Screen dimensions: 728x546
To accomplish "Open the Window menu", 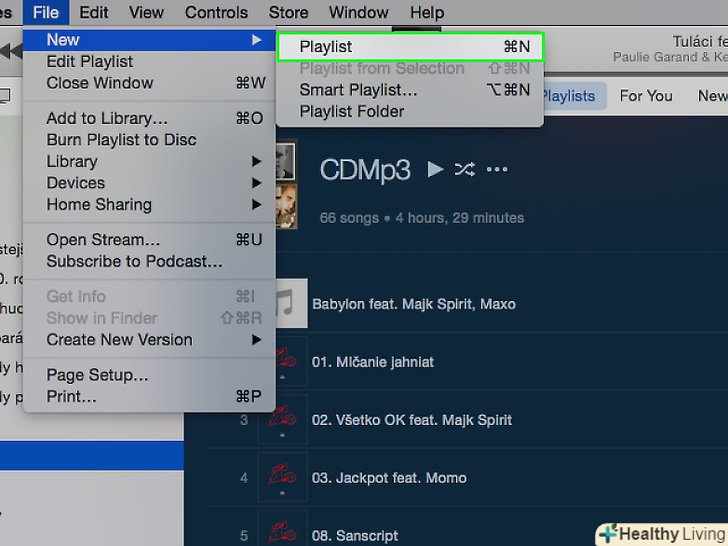I will click(358, 12).
